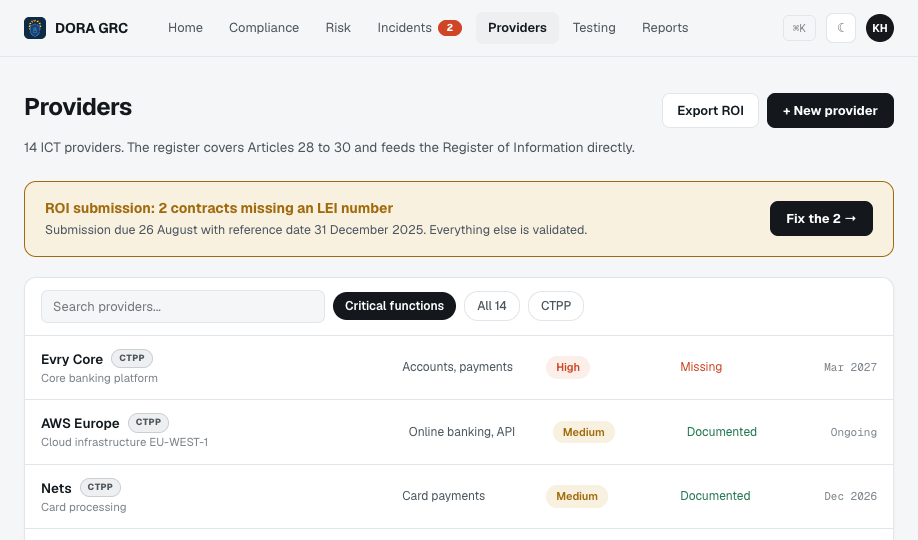Go to the Home tab
918x540 pixels.
click(185, 28)
